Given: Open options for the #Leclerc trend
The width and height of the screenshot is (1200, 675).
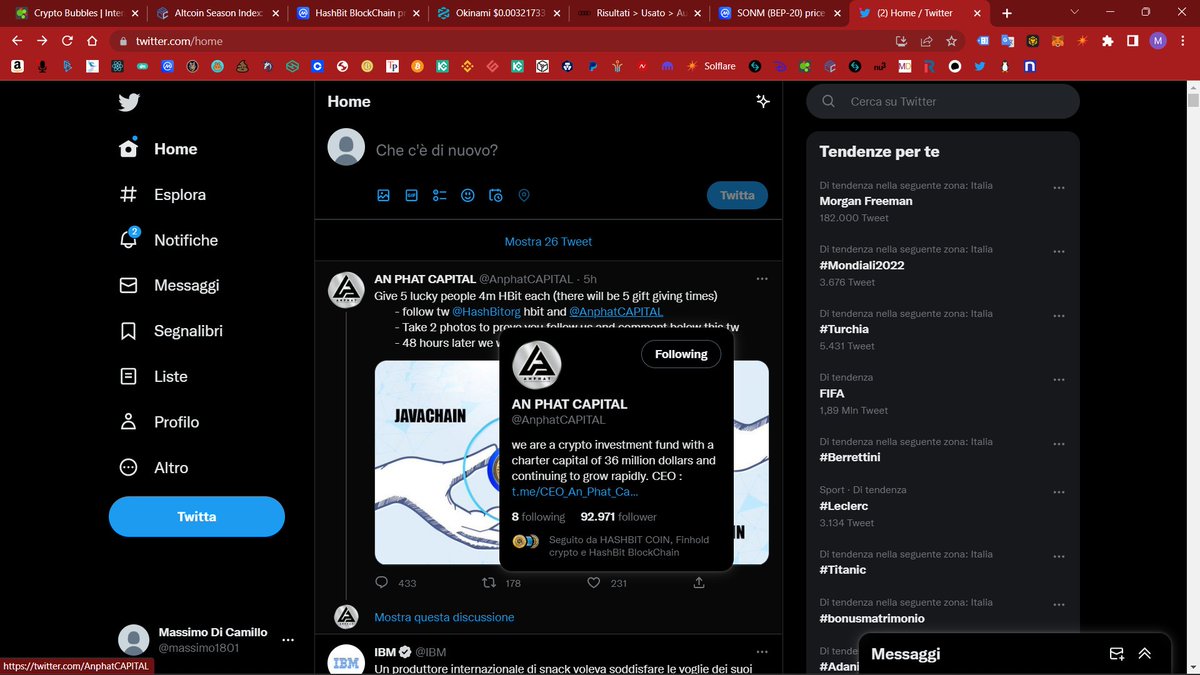Looking at the screenshot, I should [1059, 492].
